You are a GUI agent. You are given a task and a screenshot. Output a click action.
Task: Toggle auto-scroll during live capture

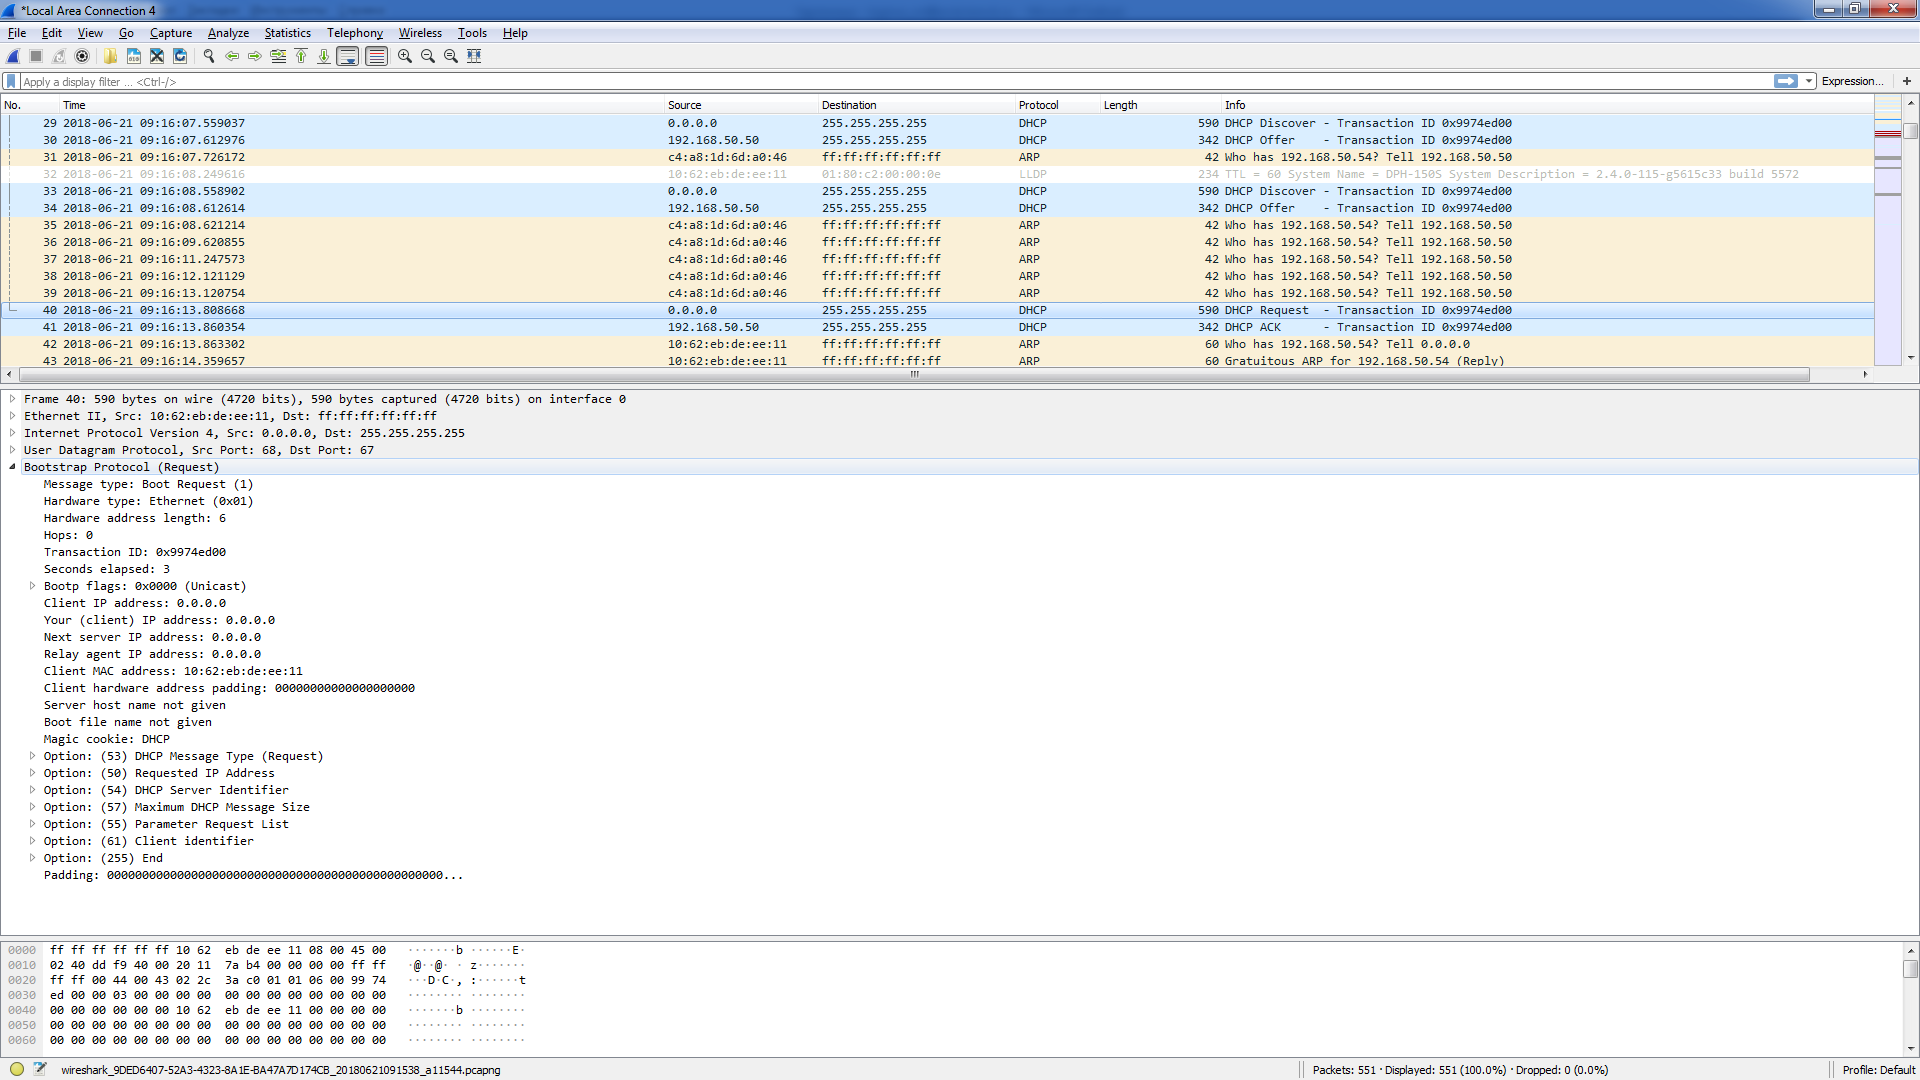tap(347, 56)
